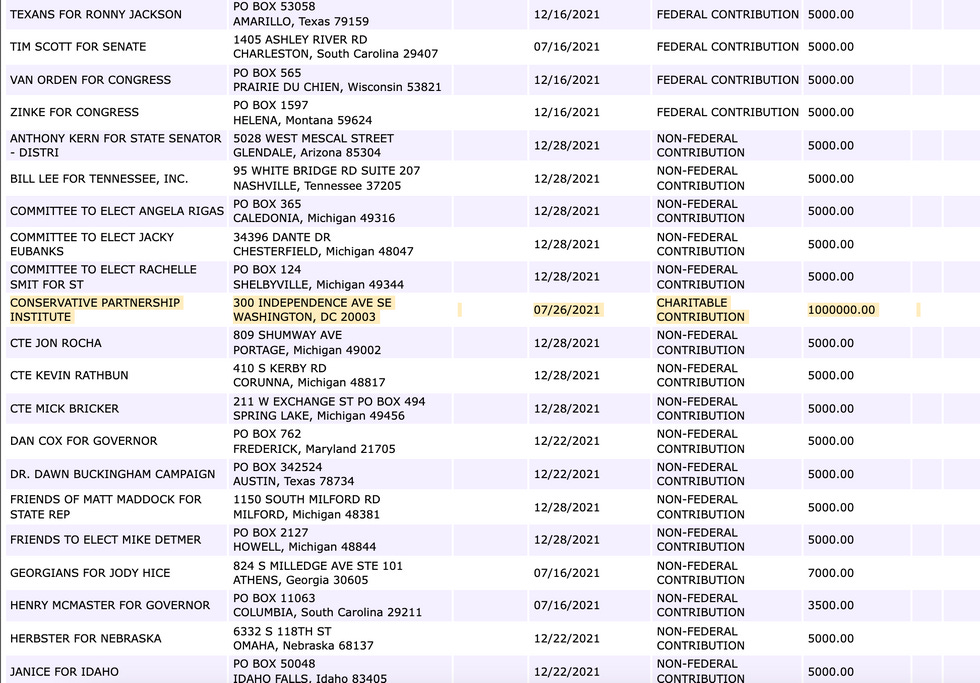The image size is (980, 683).
Task: Click 12/28/2021 date for Friends to Elect Mike Detmer
Action: [566, 540]
